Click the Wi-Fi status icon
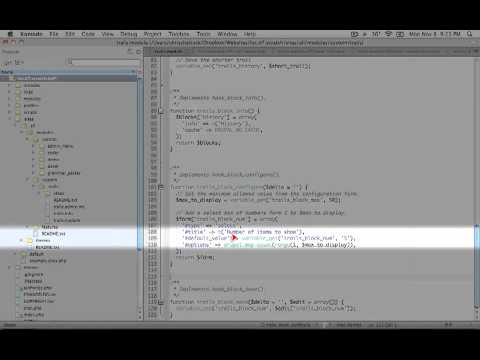The width and height of the screenshot is (480, 360). (x=388, y=34)
